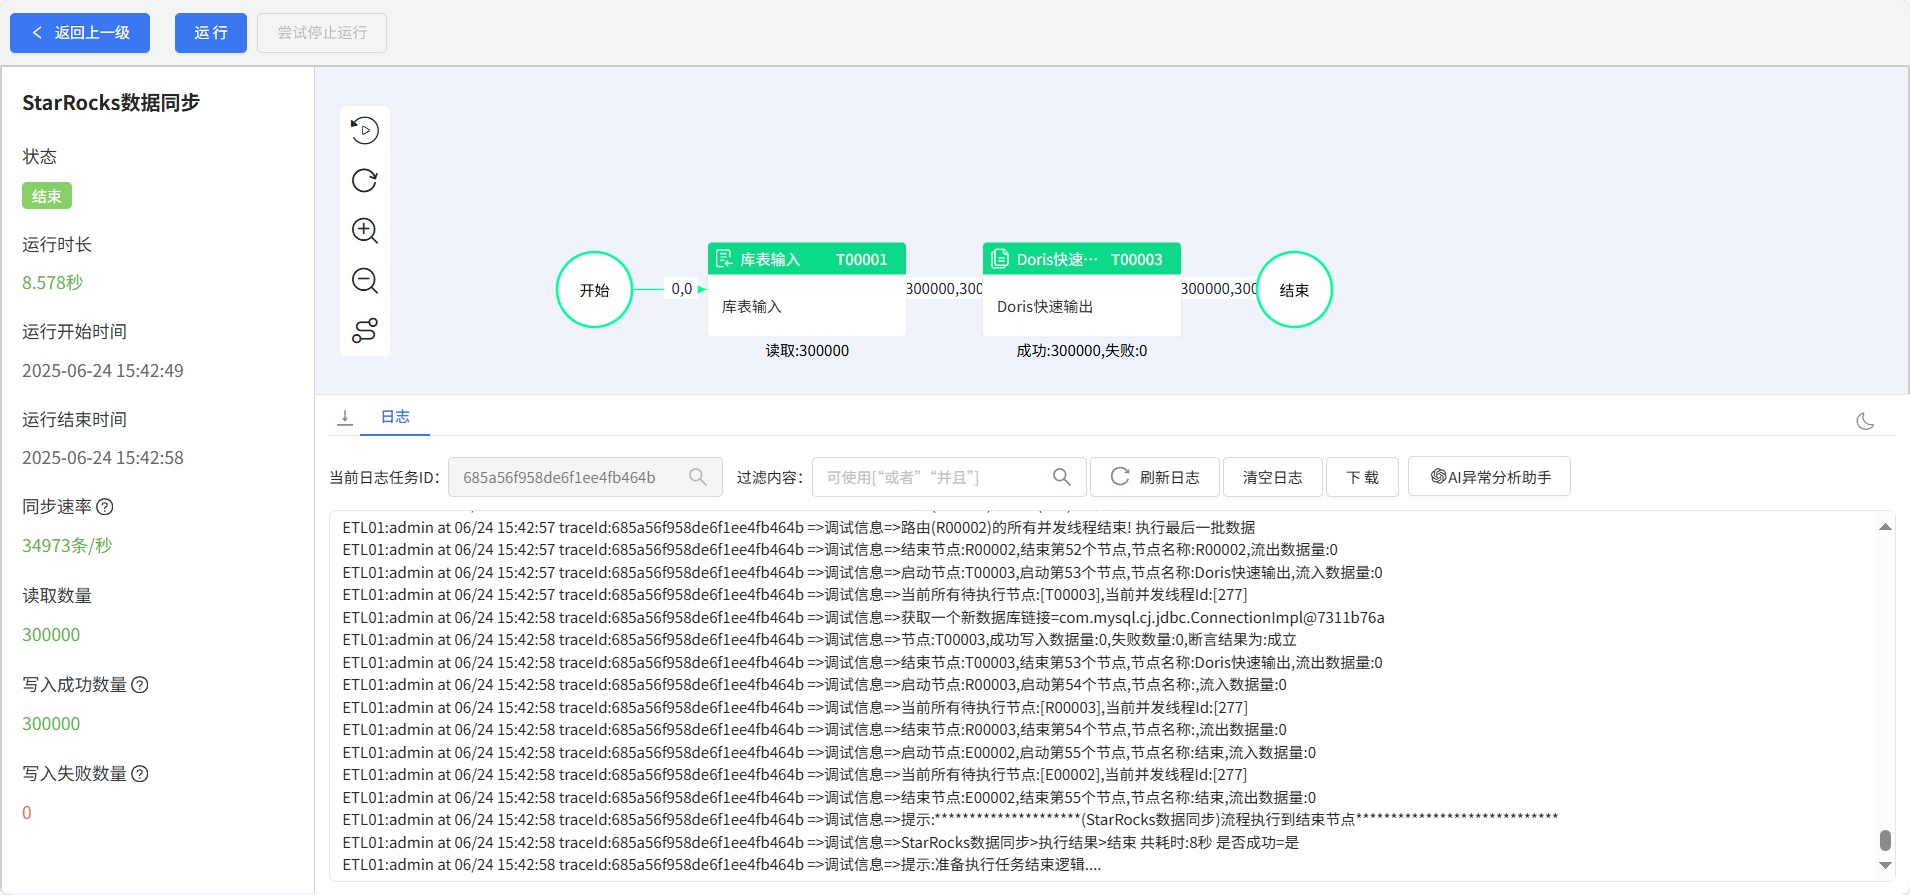Click the refresh canvas icon
Screen dimensions: 1910x895
pyautogui.click(x=364, y=180)
